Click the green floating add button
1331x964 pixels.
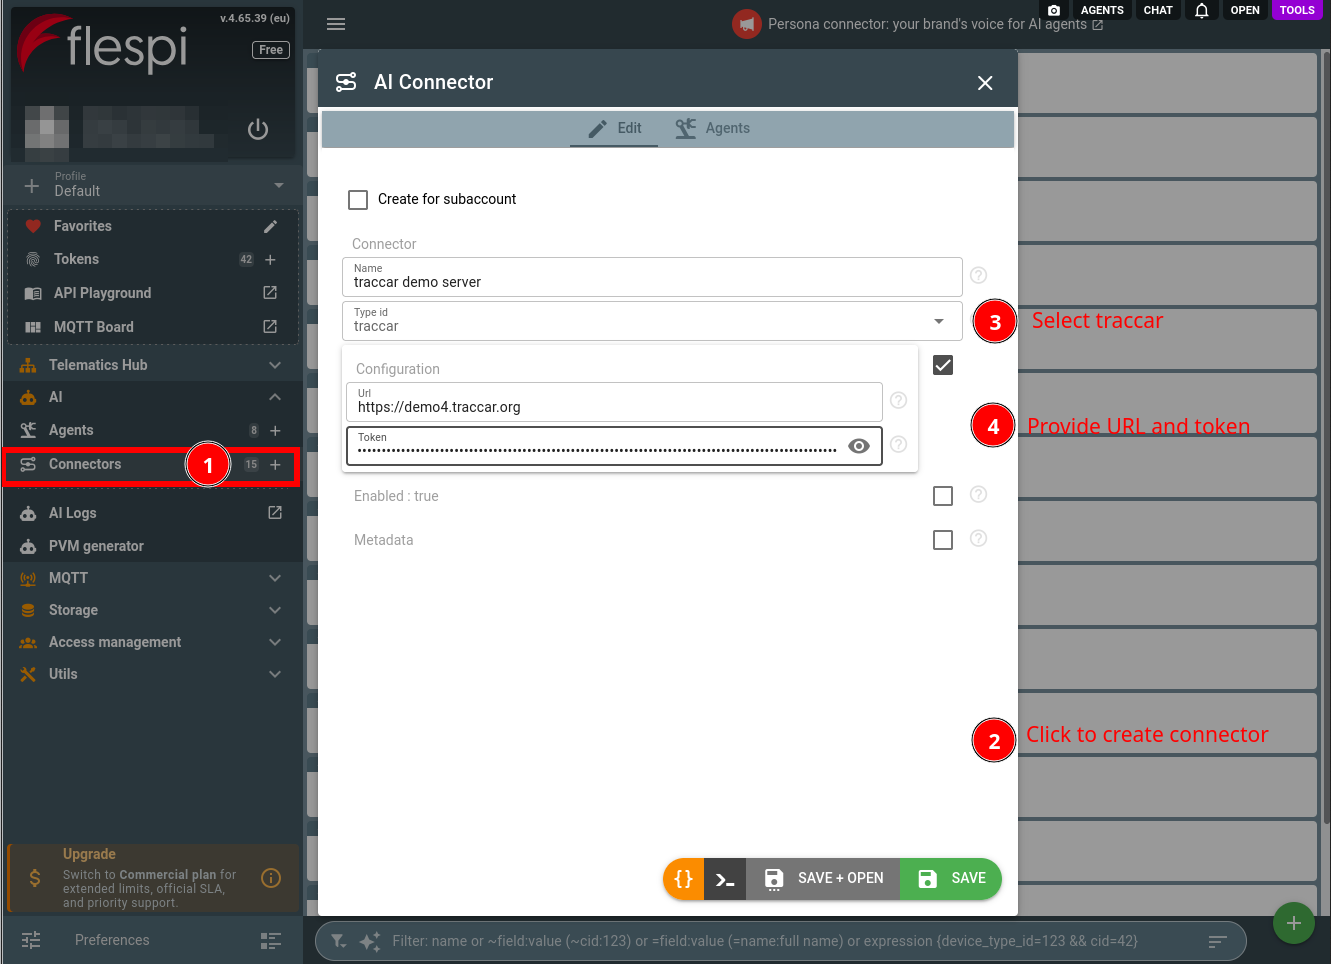1294,923
